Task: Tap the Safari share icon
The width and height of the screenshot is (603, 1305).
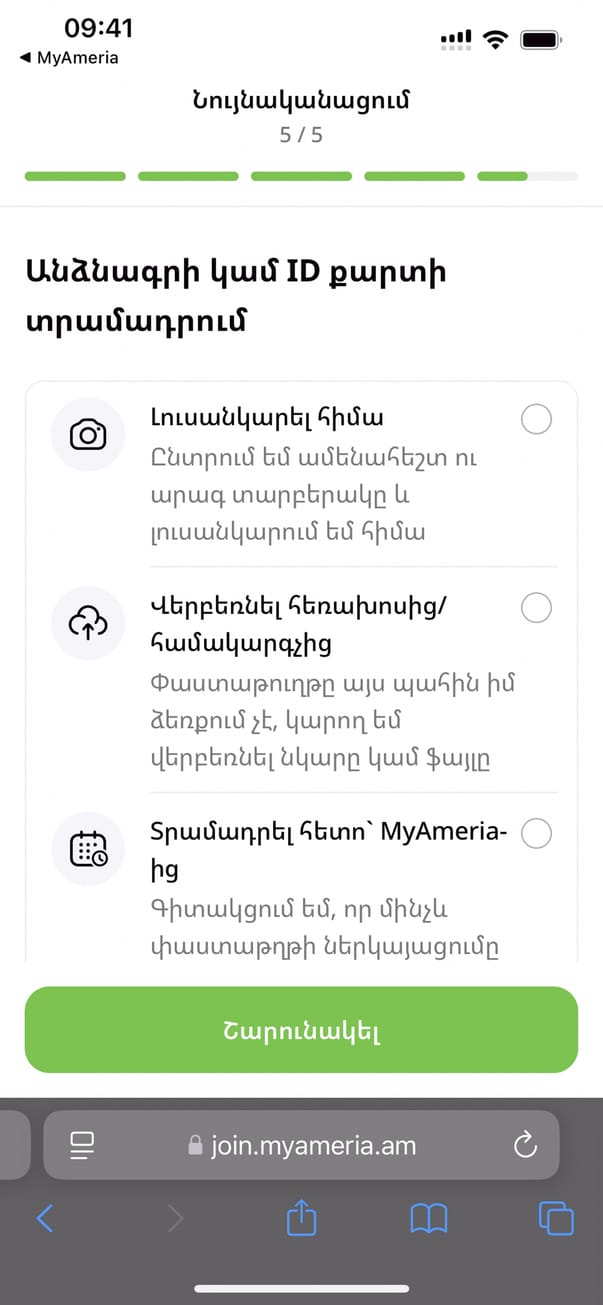Action: coord(301,1217)
